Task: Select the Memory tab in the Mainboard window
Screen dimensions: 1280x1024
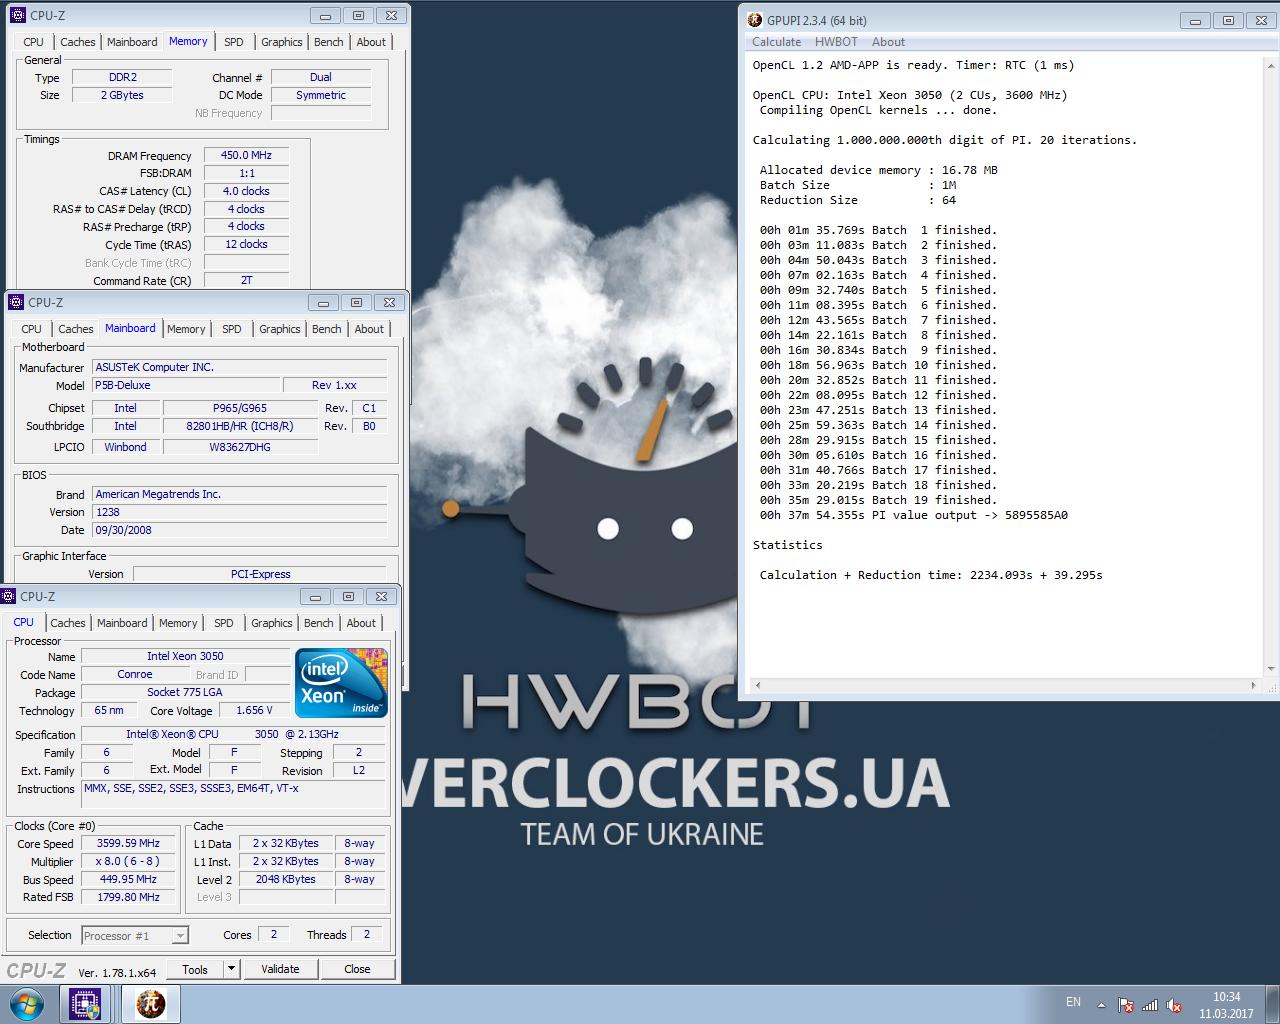Action: 186,329
